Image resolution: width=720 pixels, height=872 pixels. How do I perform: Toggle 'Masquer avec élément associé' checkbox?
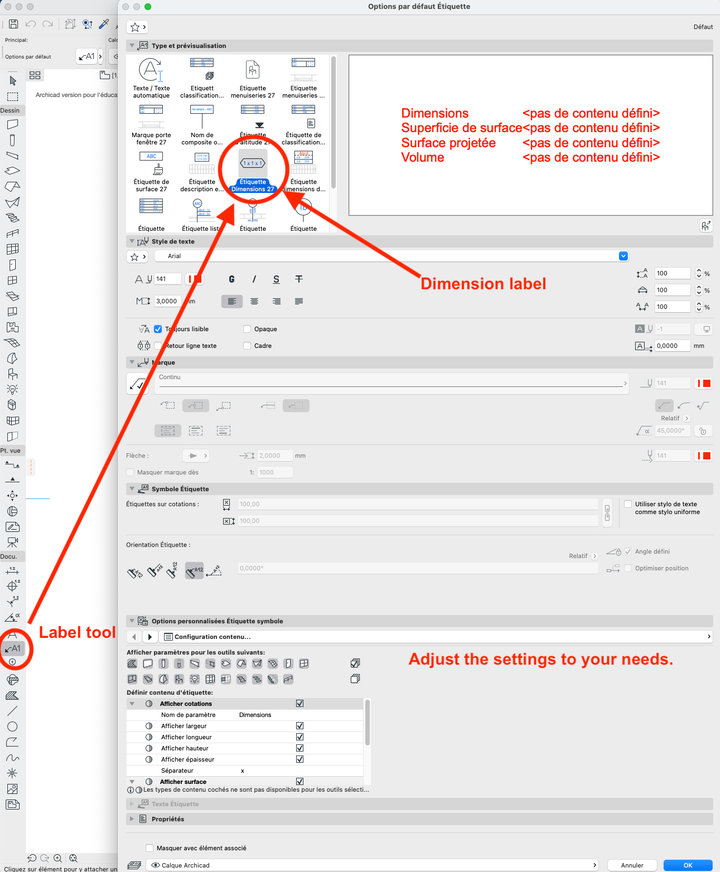coord(149,848)
